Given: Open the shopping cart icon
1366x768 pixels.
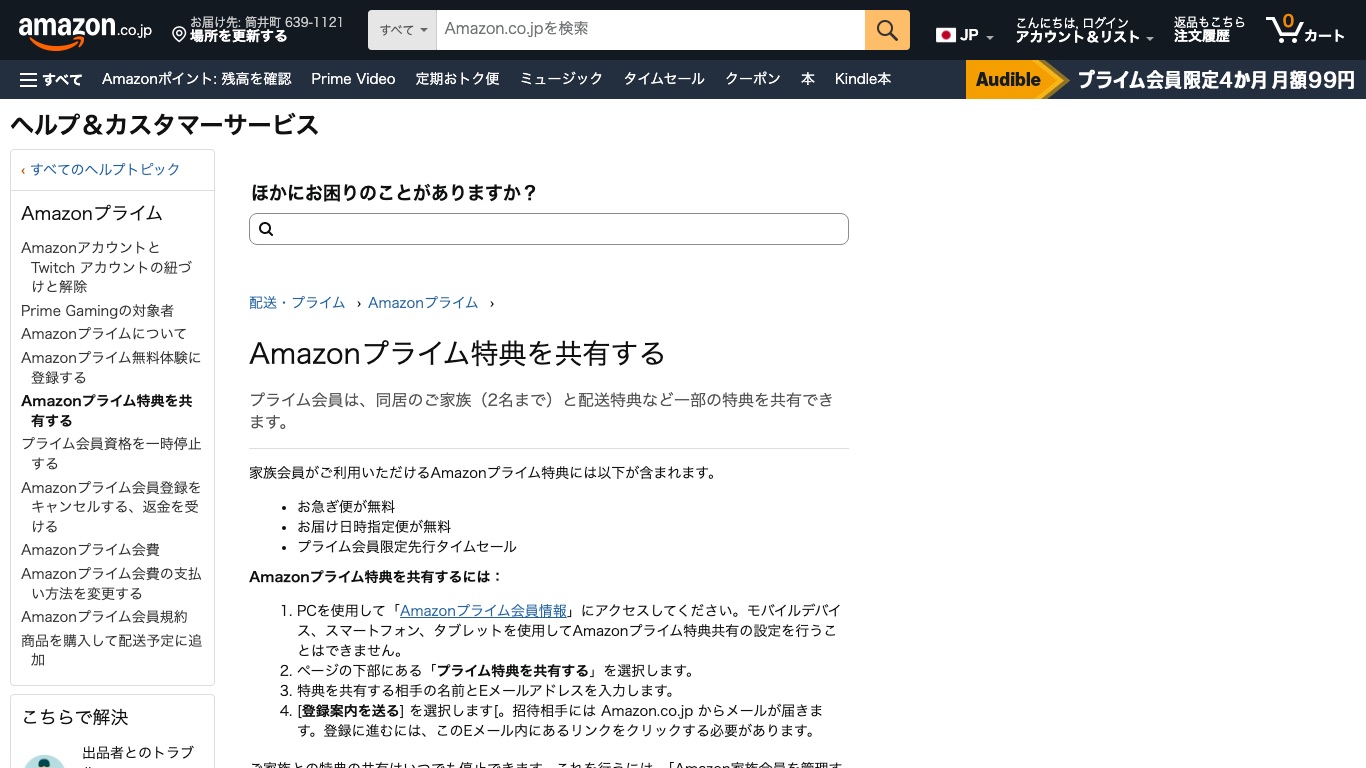Looking at the screenshot, I should [x=1305, y=30].
